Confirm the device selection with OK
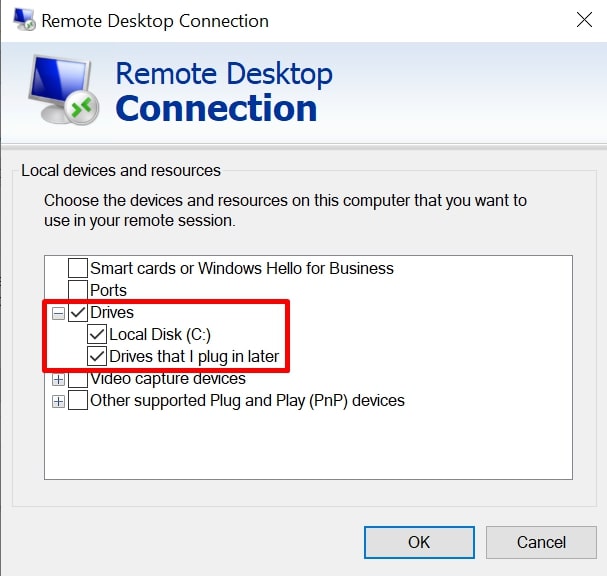 (419, 542)
